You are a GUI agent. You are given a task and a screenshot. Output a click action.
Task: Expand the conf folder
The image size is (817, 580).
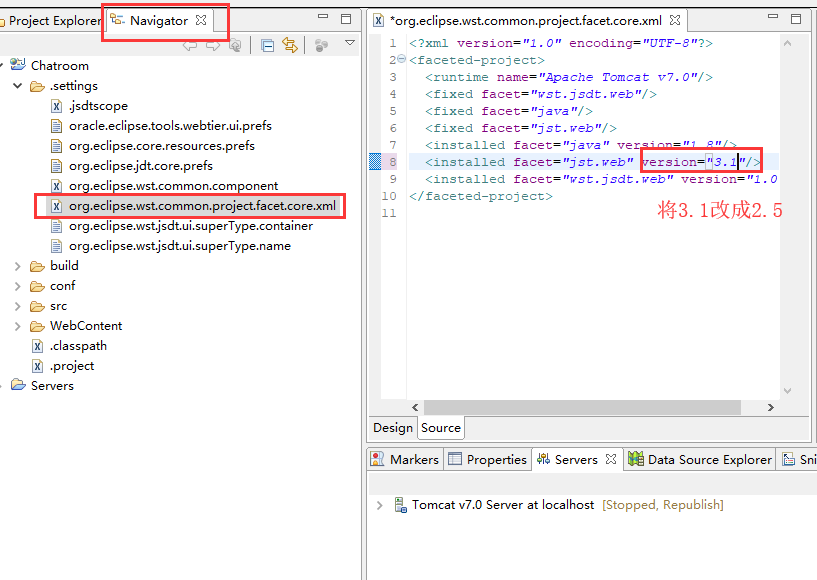(18, 286)
